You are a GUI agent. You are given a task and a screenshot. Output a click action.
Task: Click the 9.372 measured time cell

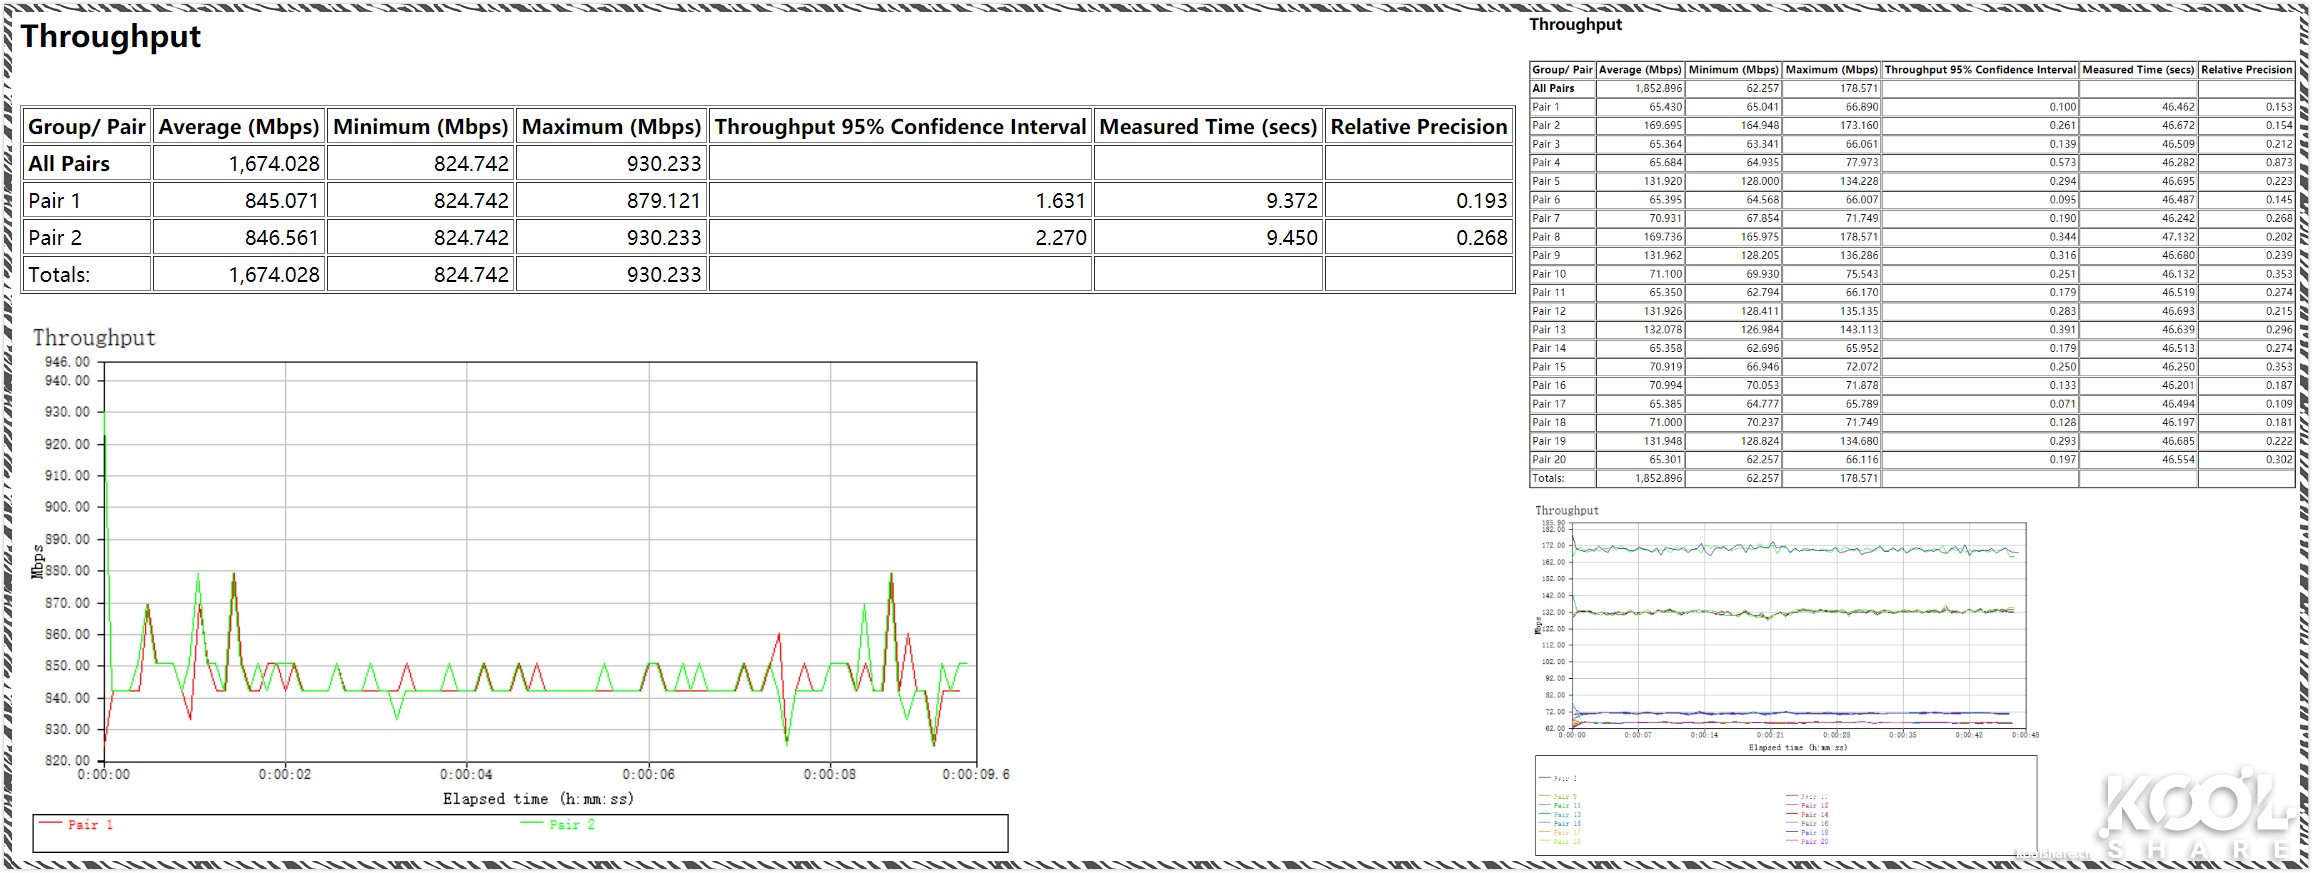click(1291, 201)
